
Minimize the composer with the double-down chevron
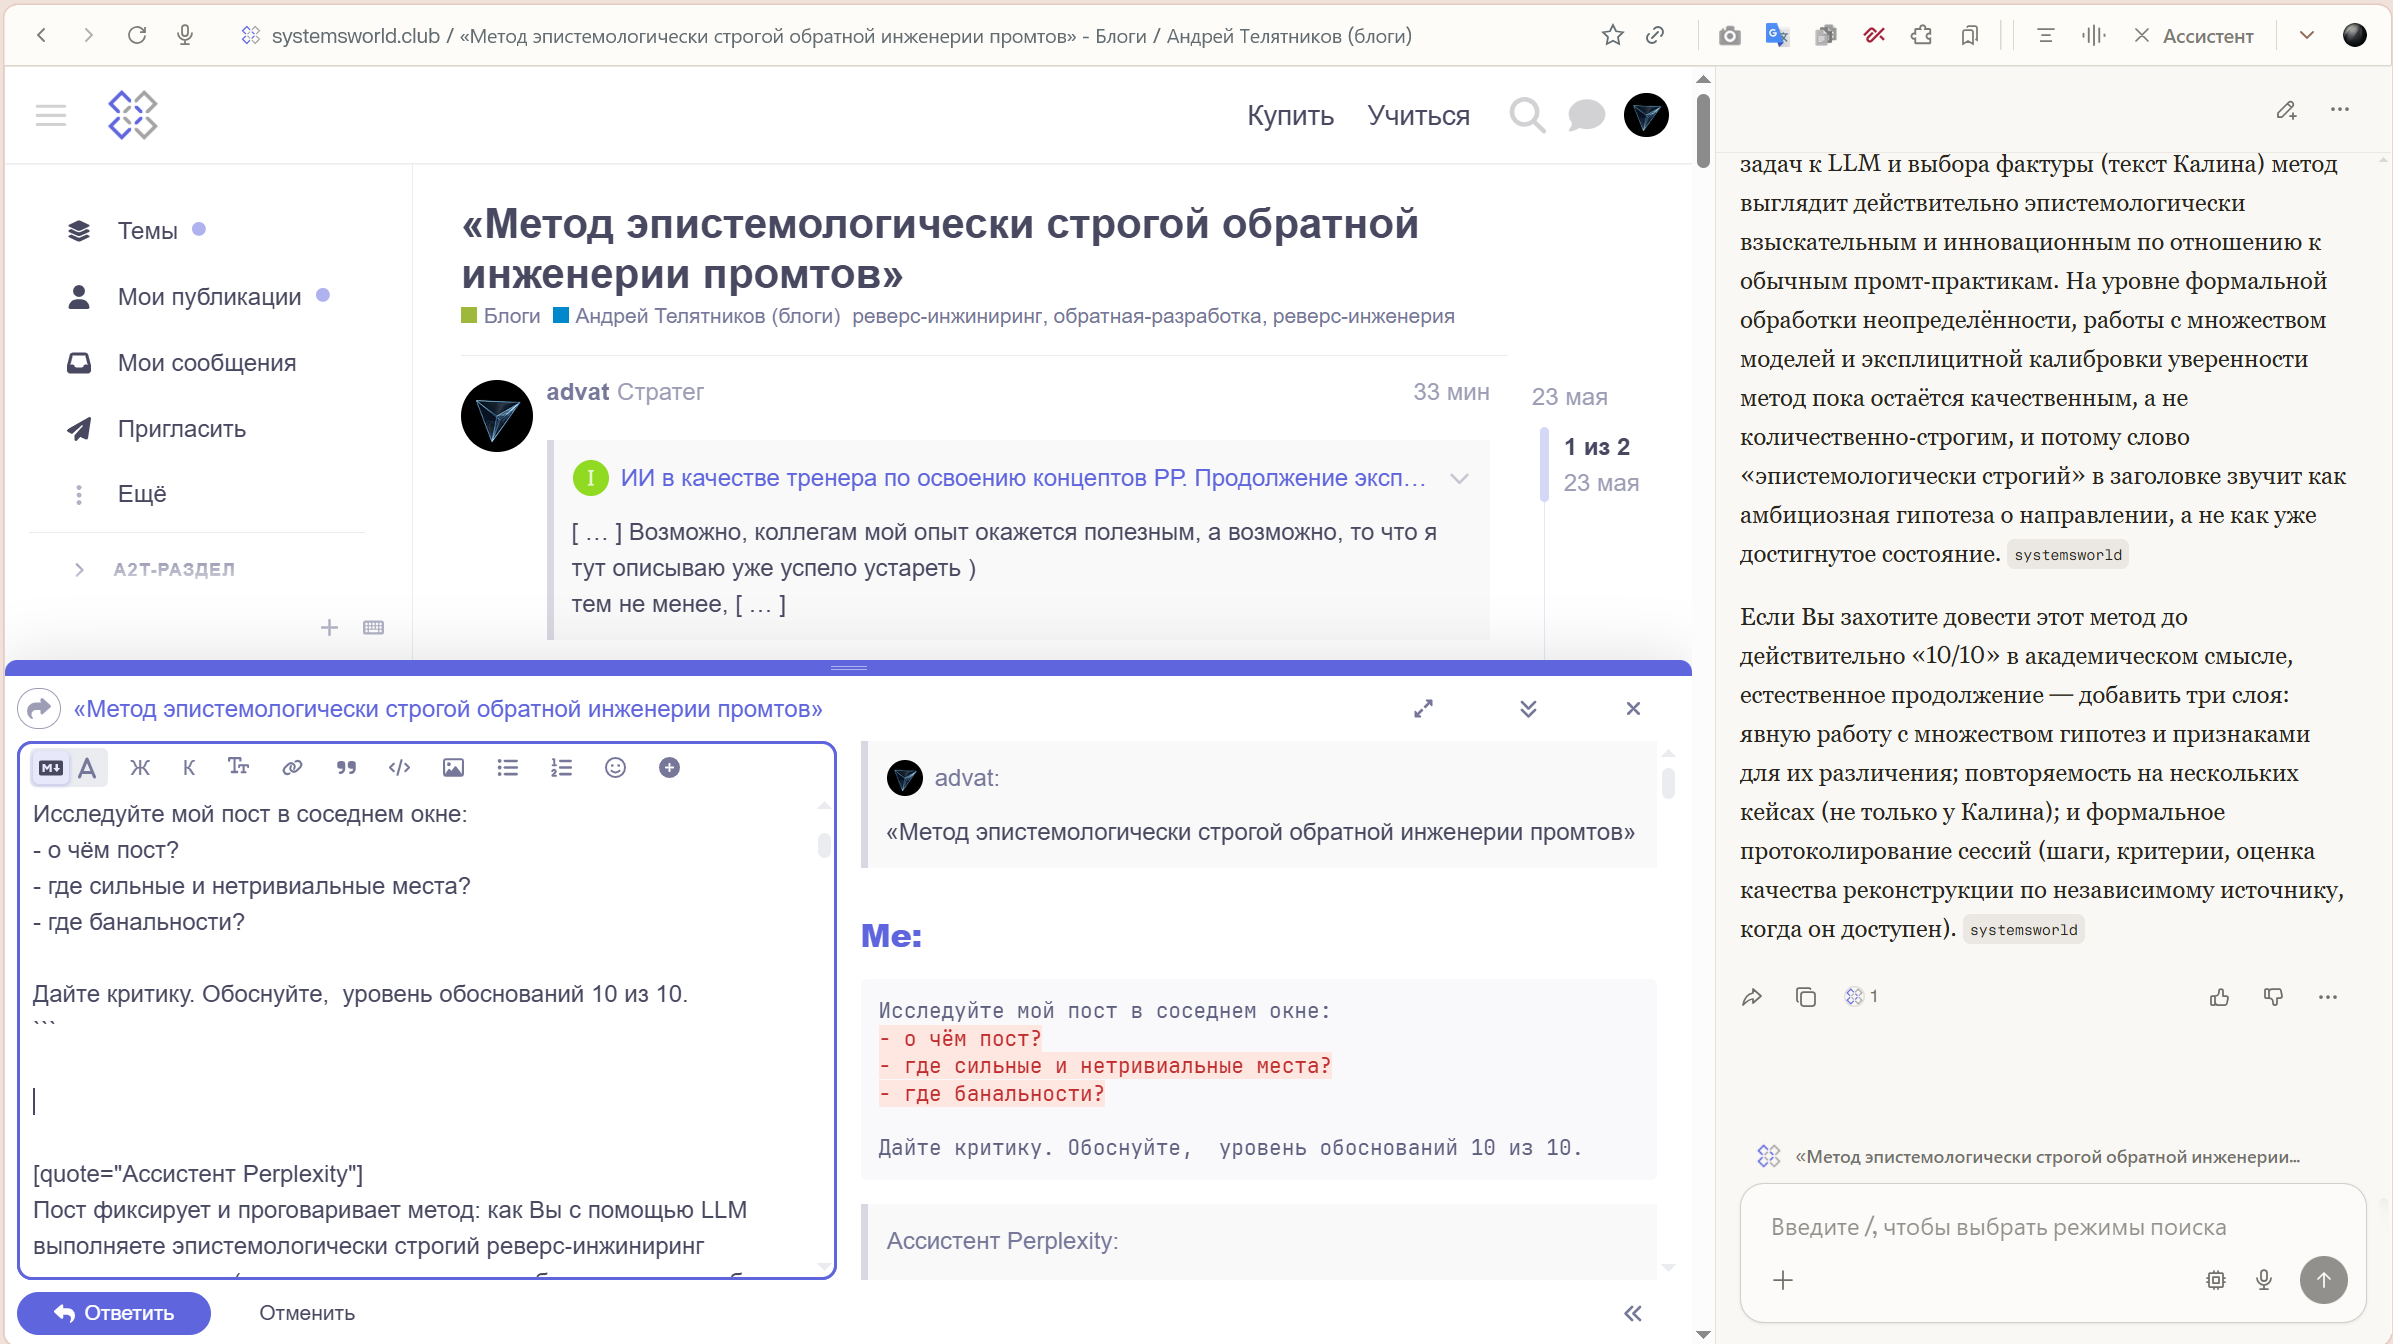click(x=1528, y=708)
